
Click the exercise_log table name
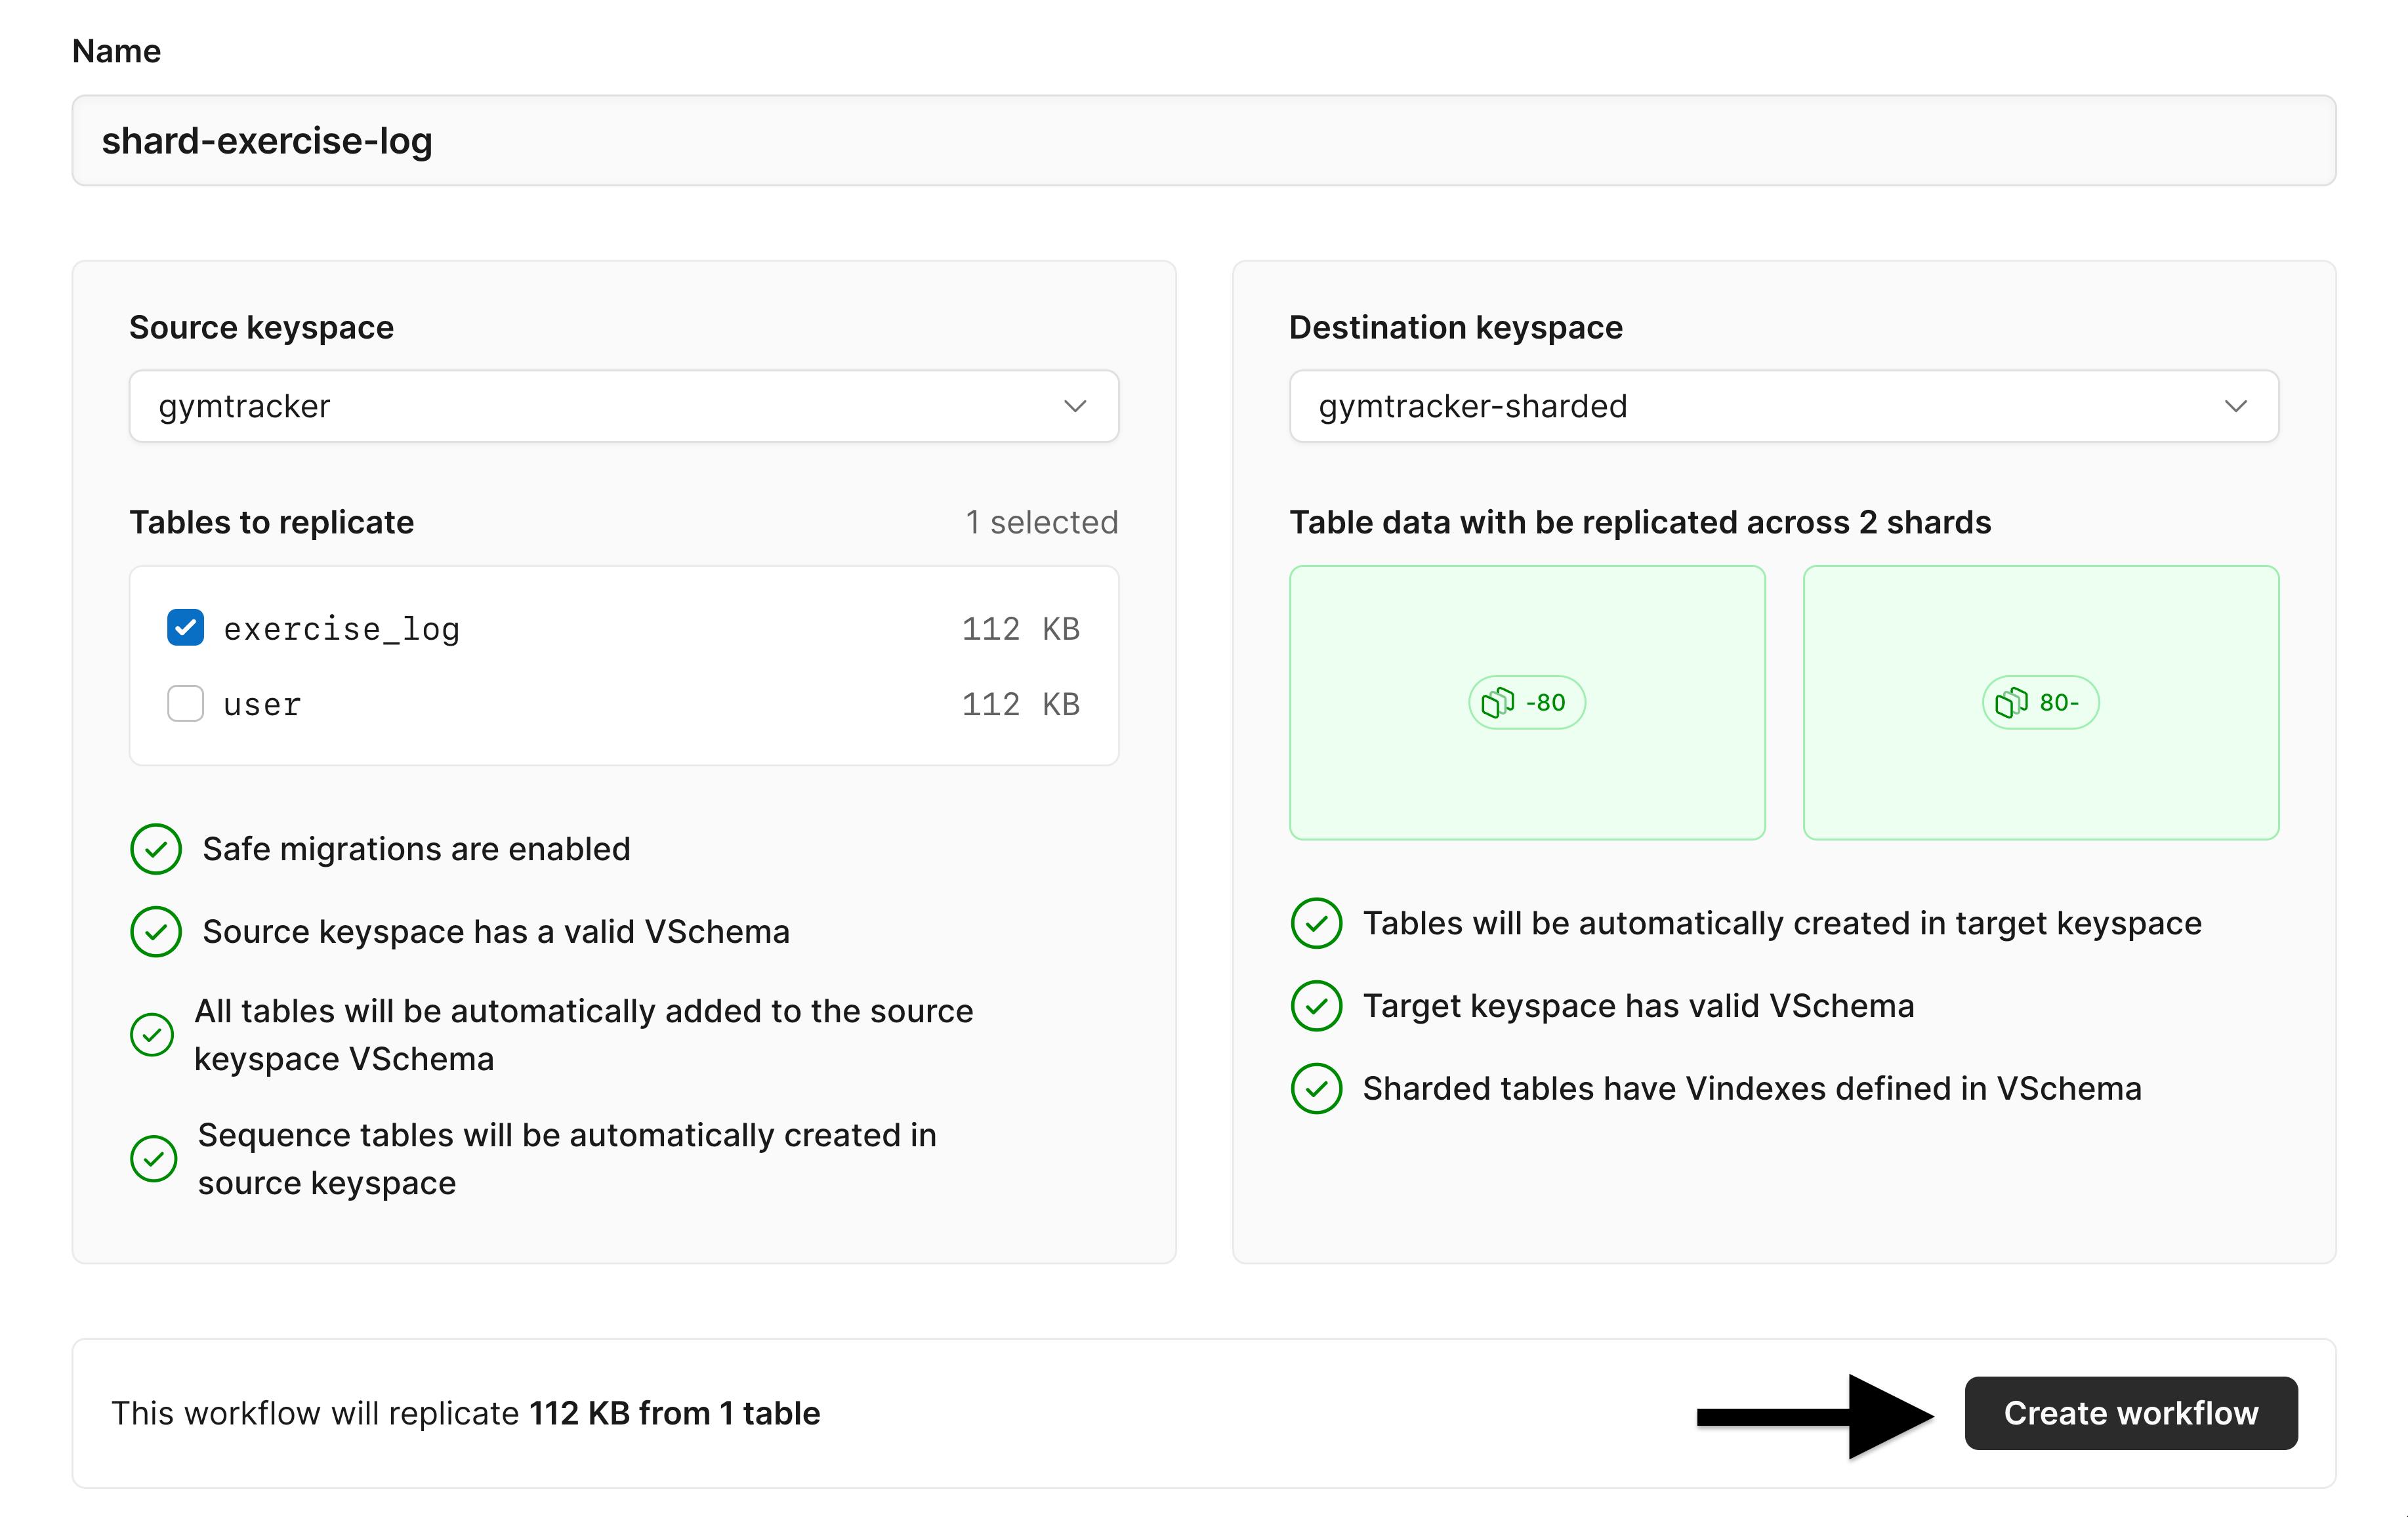click(x=341, y=629)
